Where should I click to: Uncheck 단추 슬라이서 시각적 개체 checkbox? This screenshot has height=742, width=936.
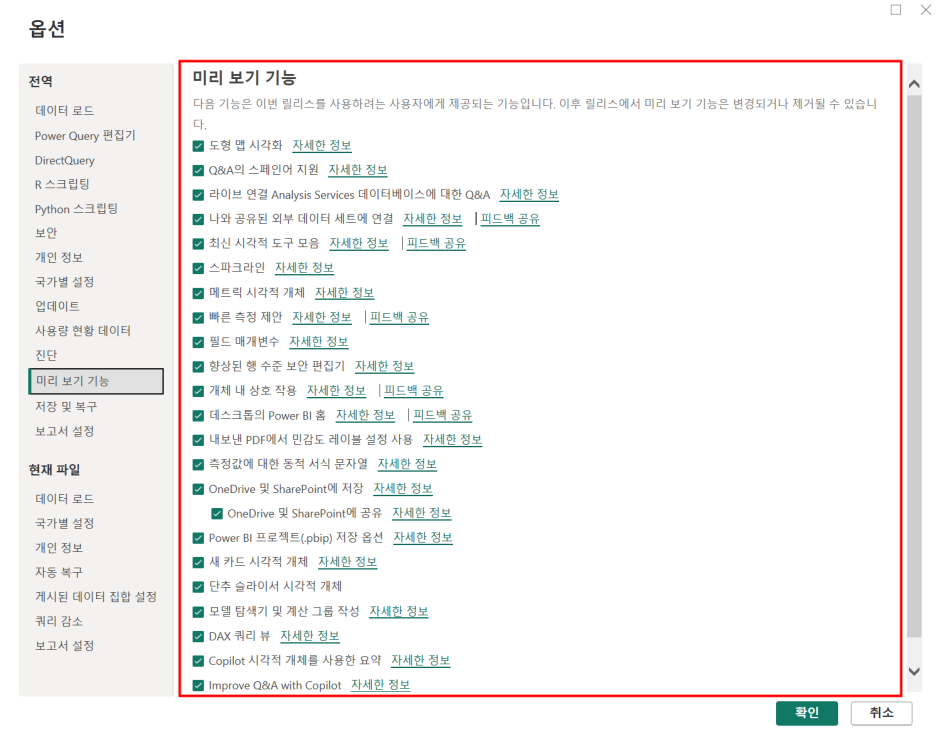[198, 587]
